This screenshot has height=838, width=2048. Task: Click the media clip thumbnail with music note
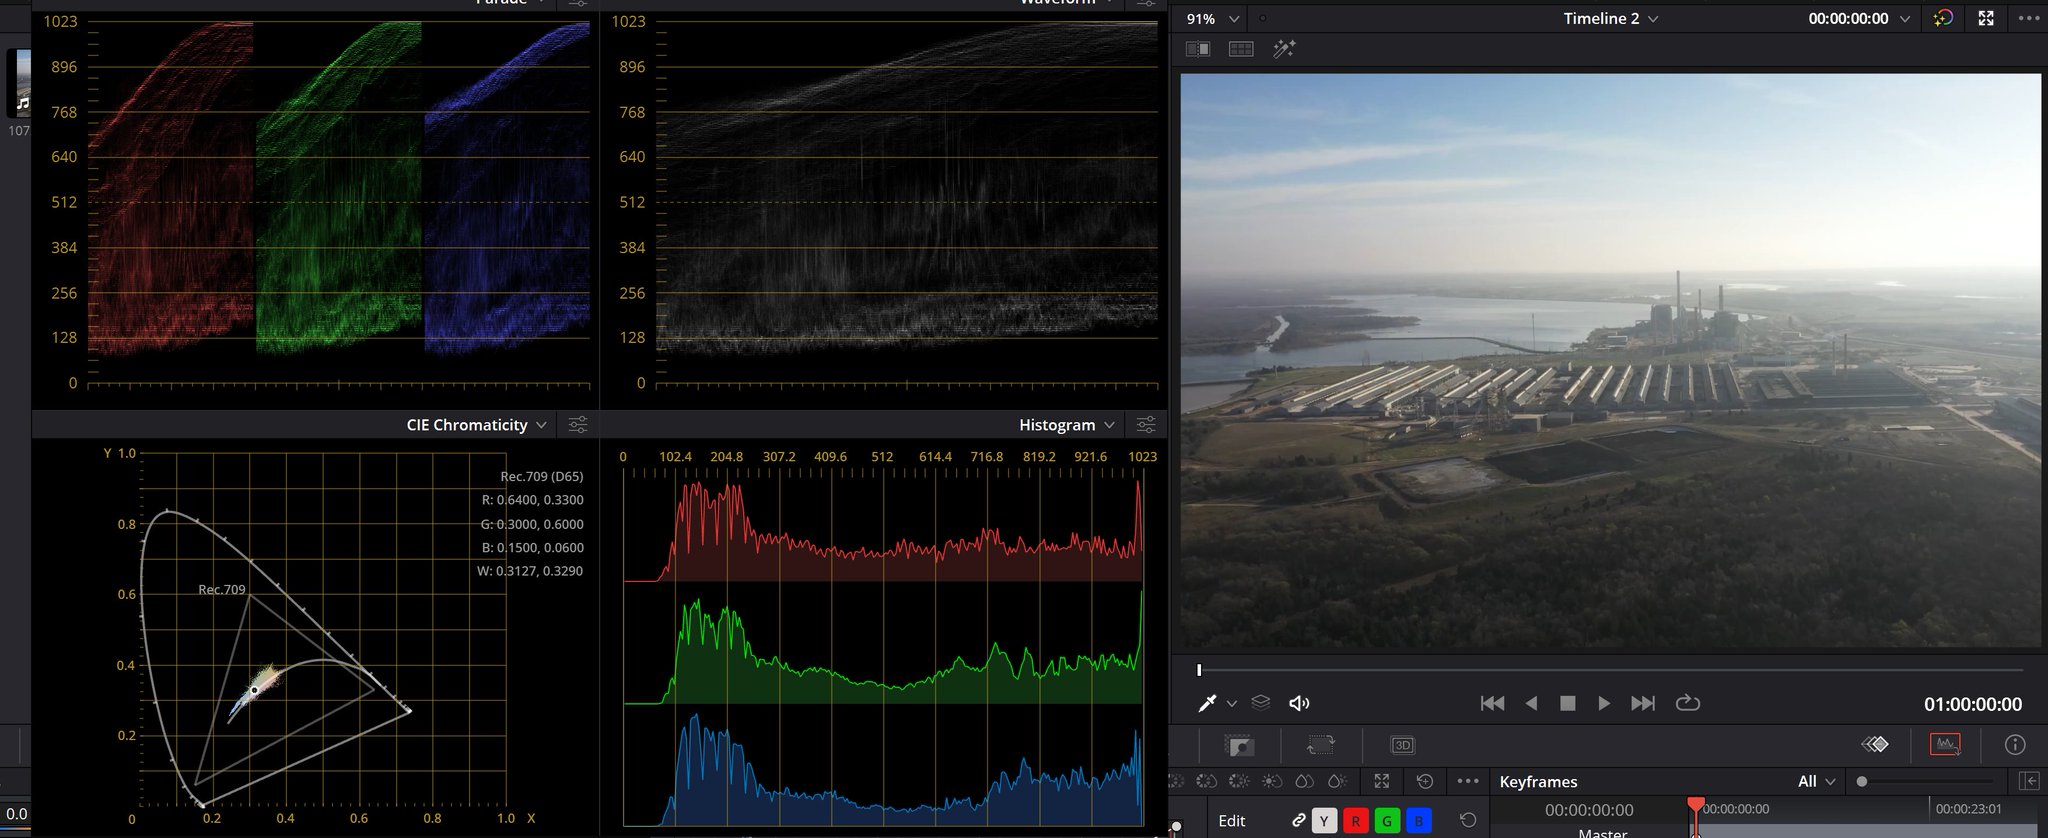19,83
